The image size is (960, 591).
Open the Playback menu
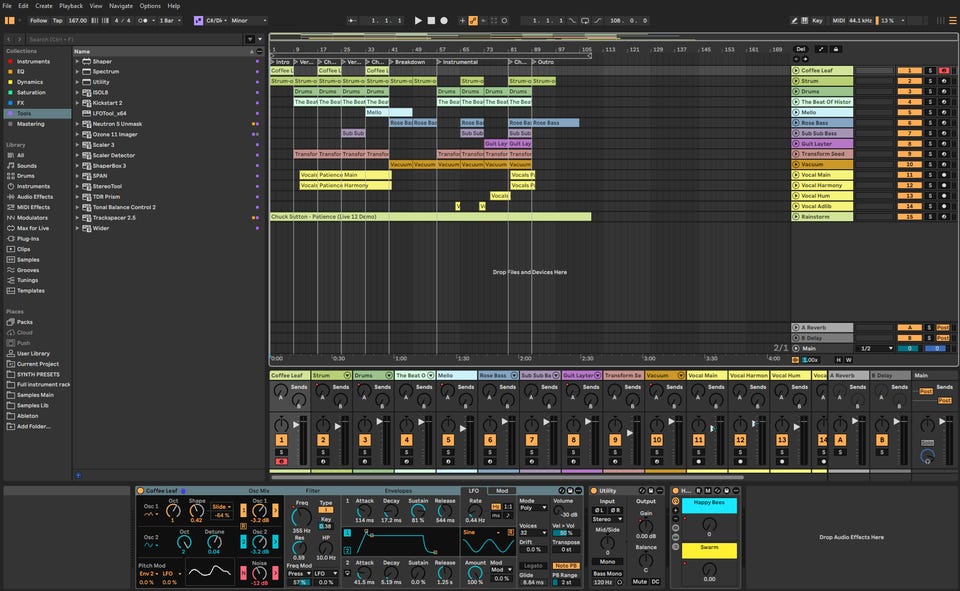click(71, 6)
